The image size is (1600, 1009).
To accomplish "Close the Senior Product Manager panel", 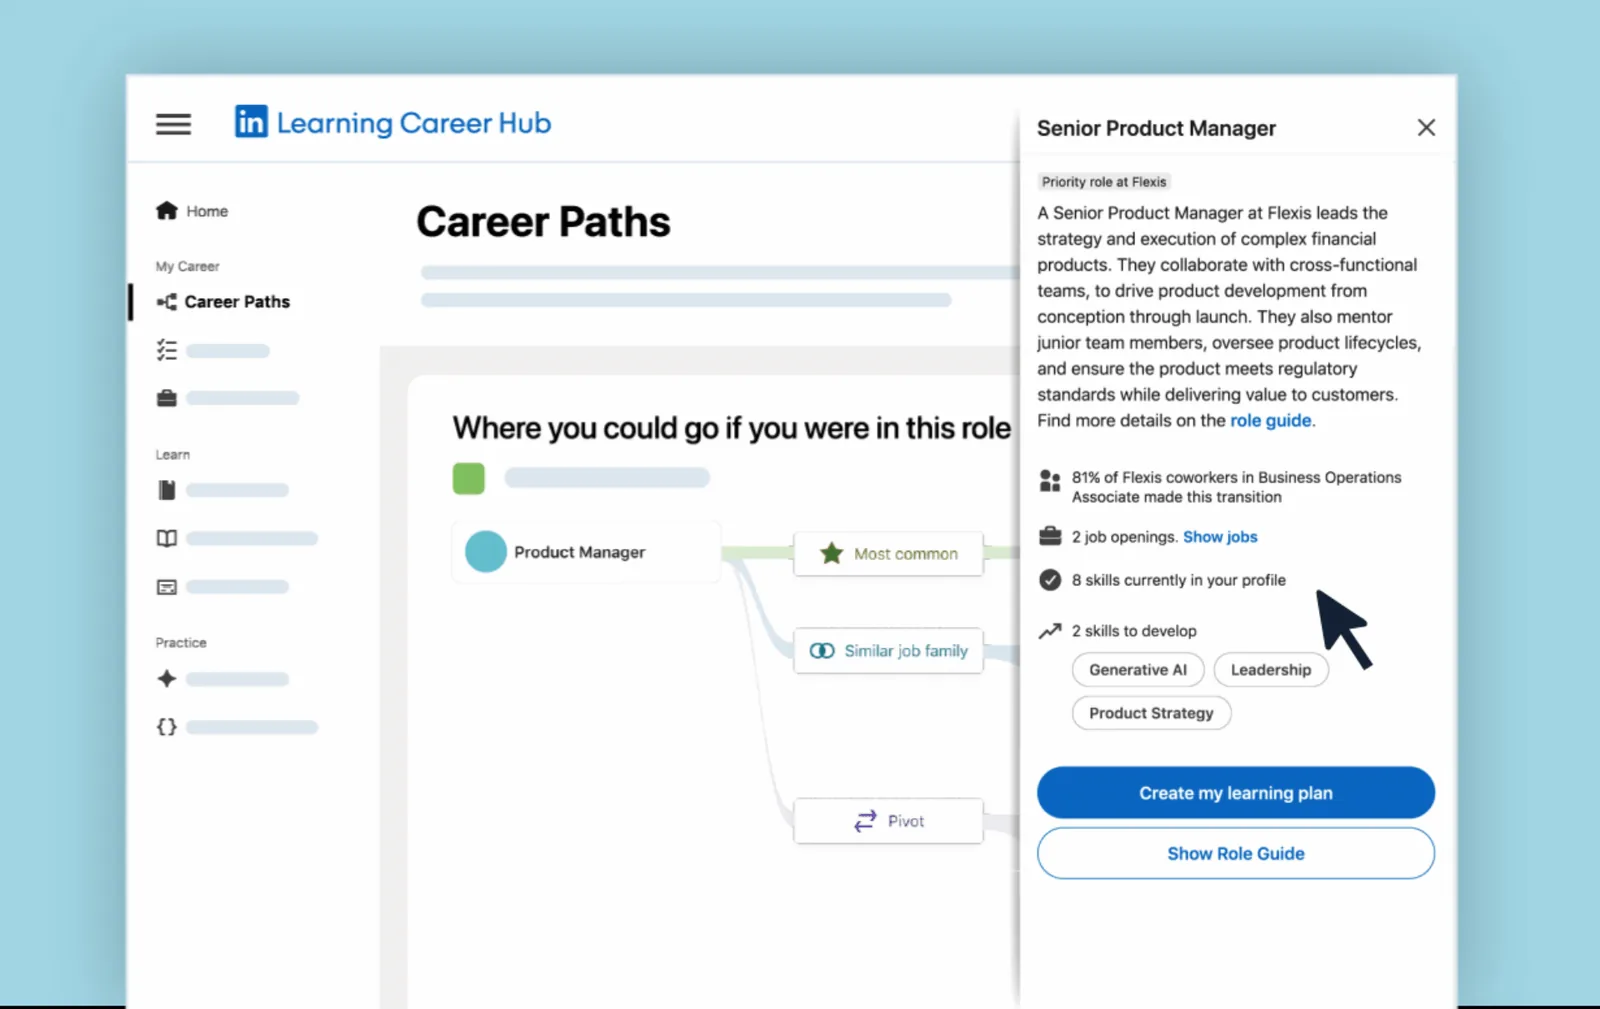I will 1426,127.
